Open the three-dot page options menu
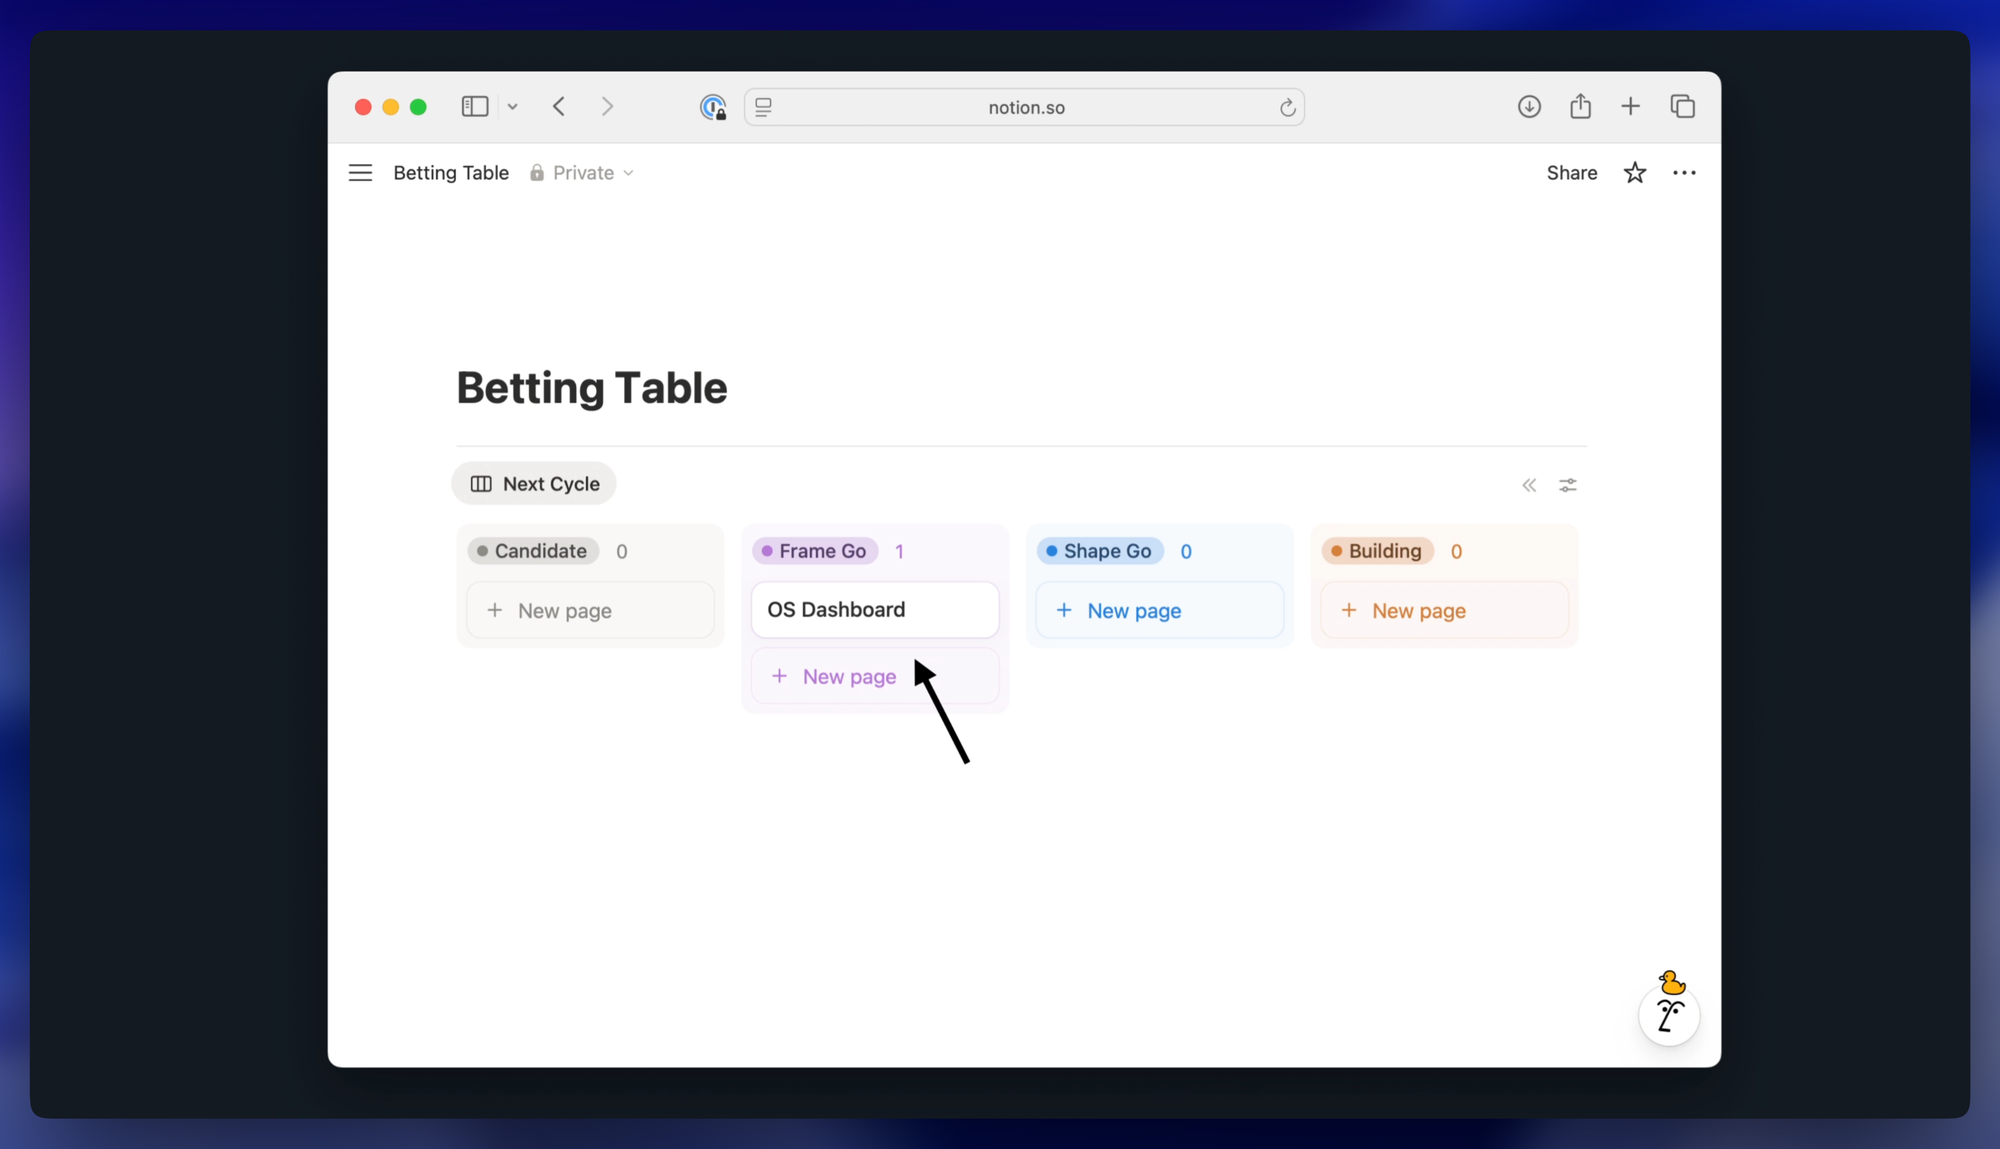Image resolution: width=2000 pixels, height=1149 pixels. [1684, 173]
